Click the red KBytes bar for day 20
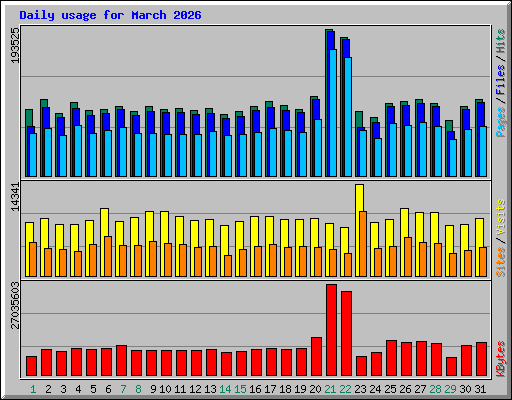The image size is (512, 400). point(316,357)
